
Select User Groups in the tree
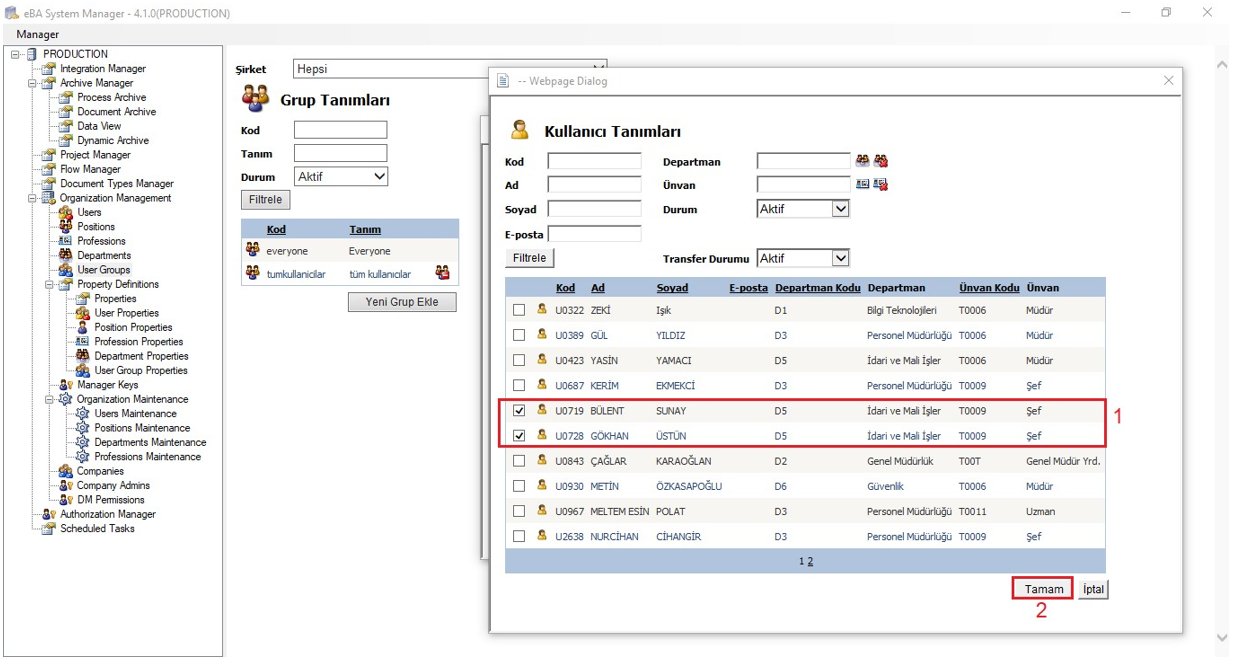coord(104,270)
